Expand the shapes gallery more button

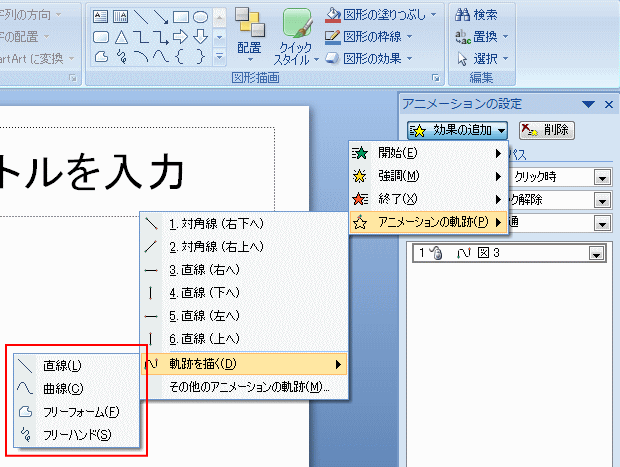click(x=219, y=57)
